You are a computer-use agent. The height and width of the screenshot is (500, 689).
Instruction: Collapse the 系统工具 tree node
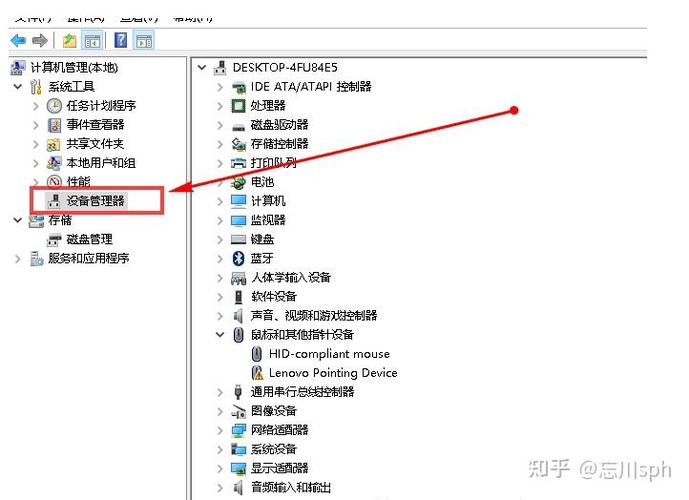(x=18, y=87)
